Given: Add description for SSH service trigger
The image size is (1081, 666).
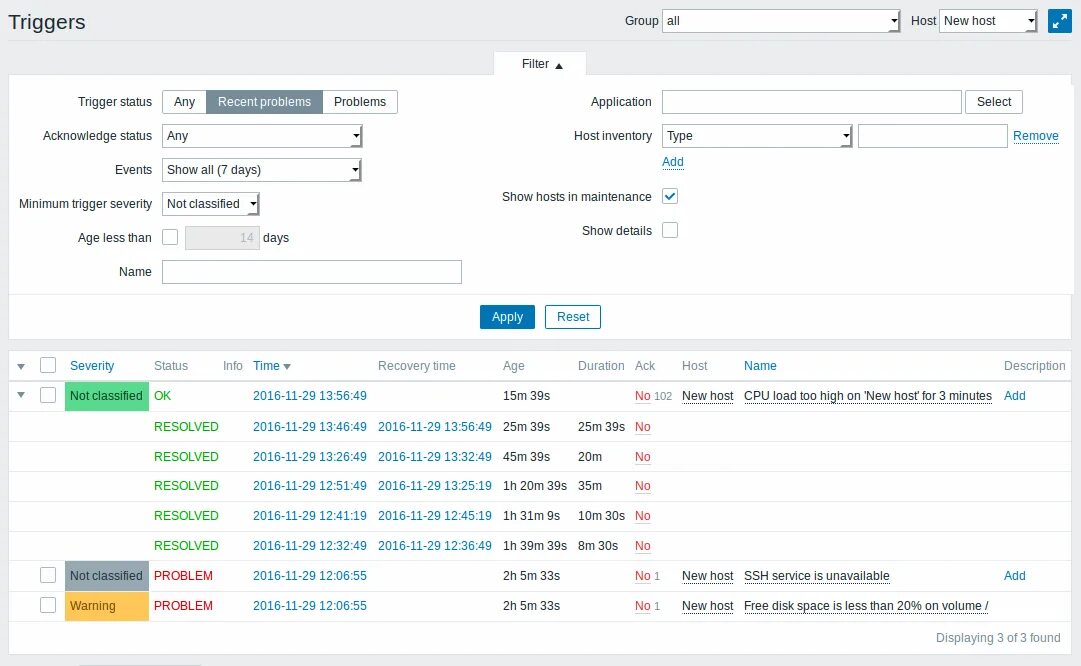Looking at the screenshot, I should (1014, 576).
